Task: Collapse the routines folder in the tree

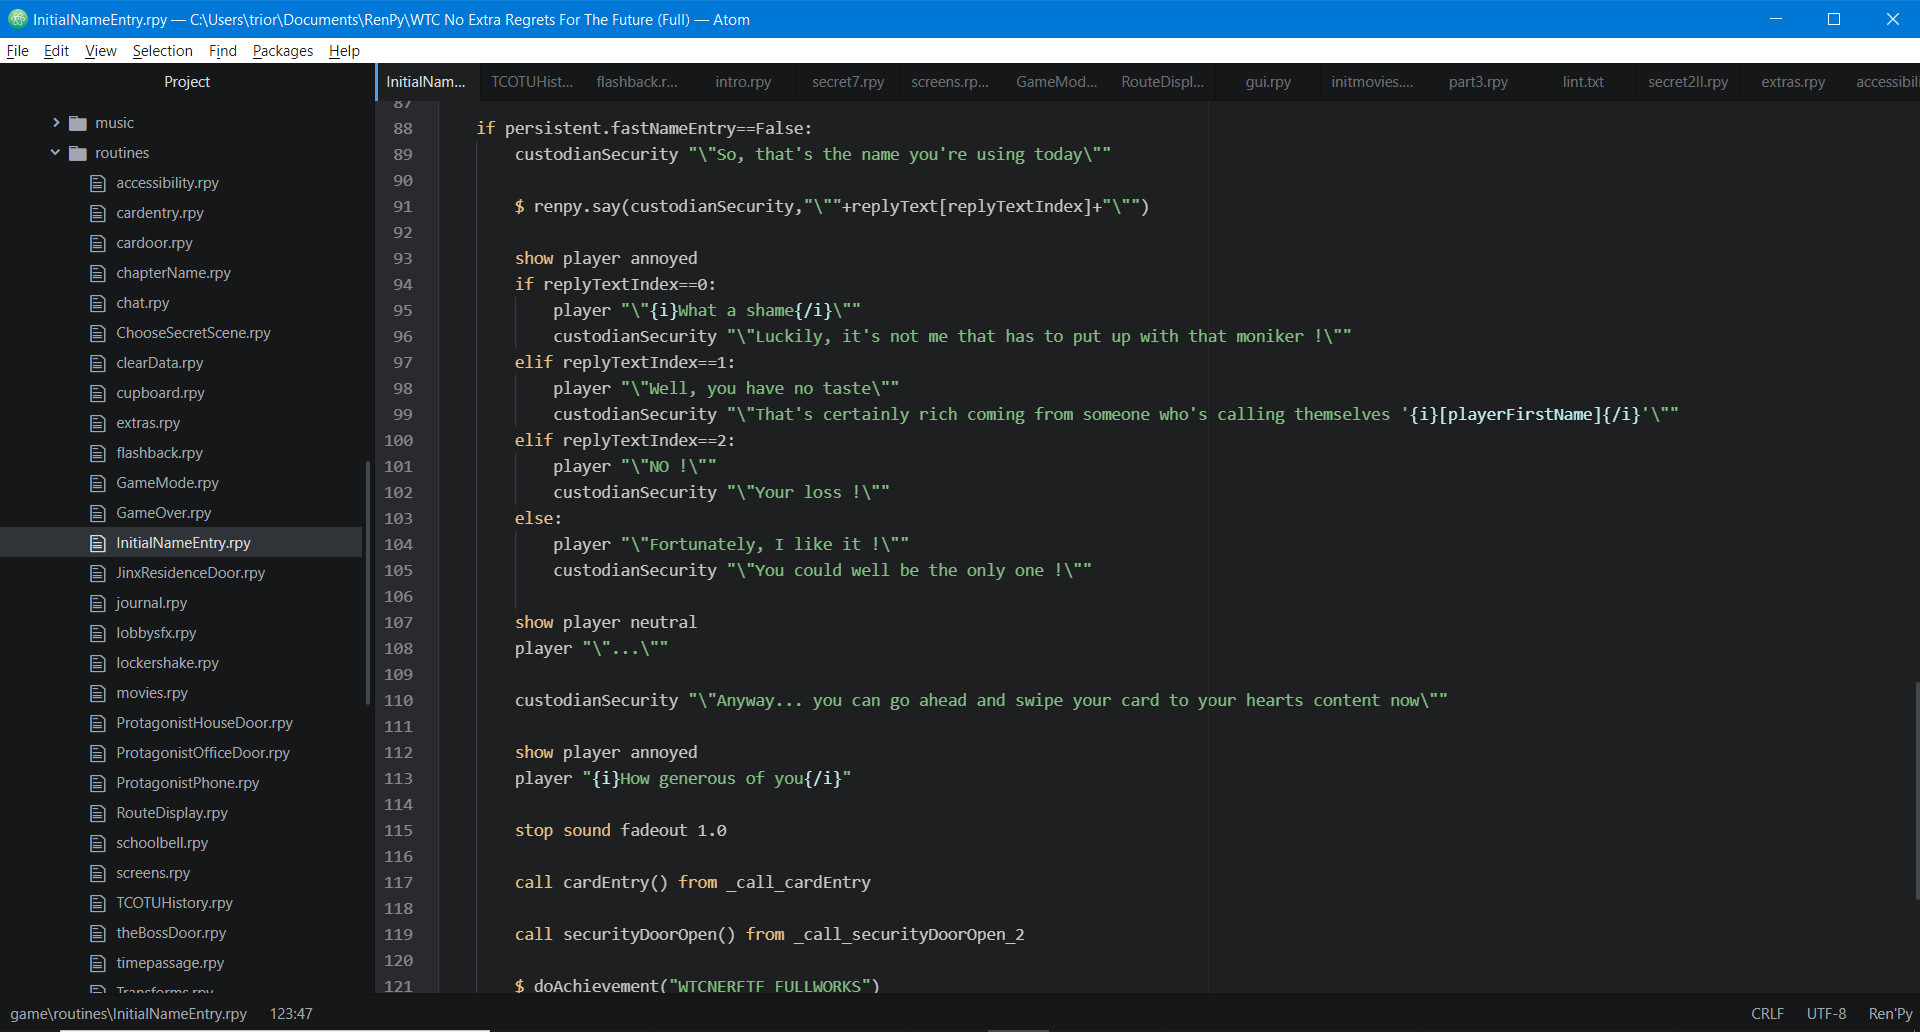Action: (x=55, y=152)
